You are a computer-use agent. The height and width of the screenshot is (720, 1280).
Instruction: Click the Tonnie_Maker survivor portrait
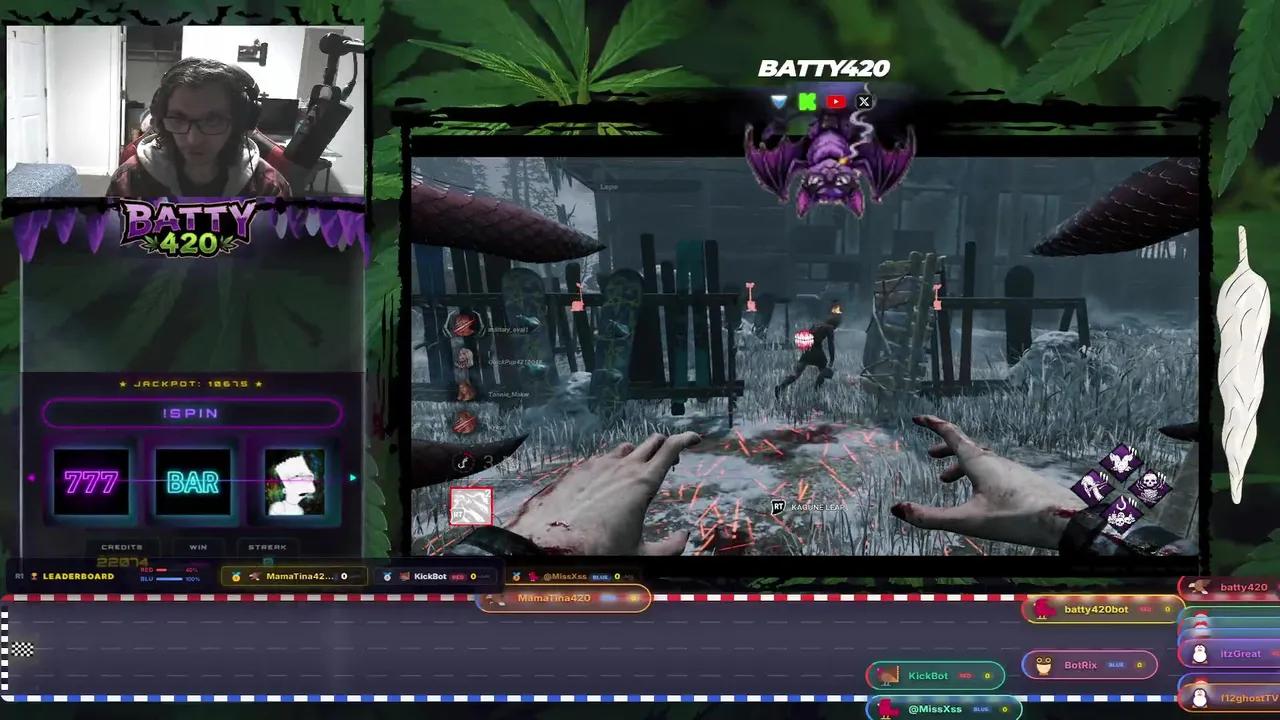coord(464,392)
